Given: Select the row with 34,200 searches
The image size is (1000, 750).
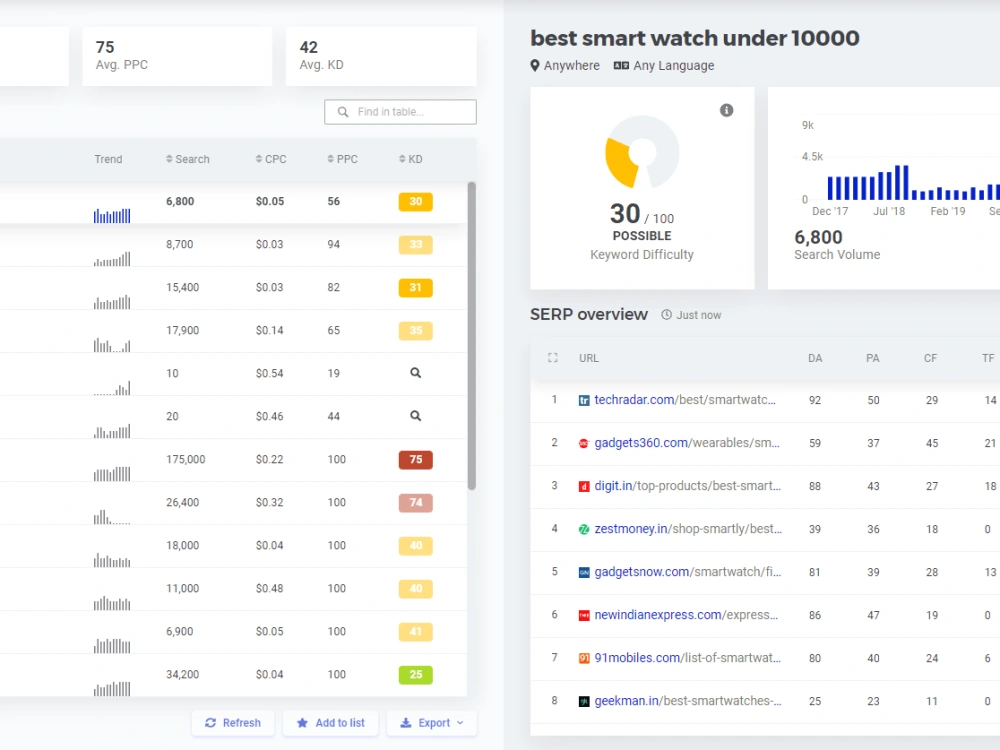Looking at the screenshot, I should (233, 675).
